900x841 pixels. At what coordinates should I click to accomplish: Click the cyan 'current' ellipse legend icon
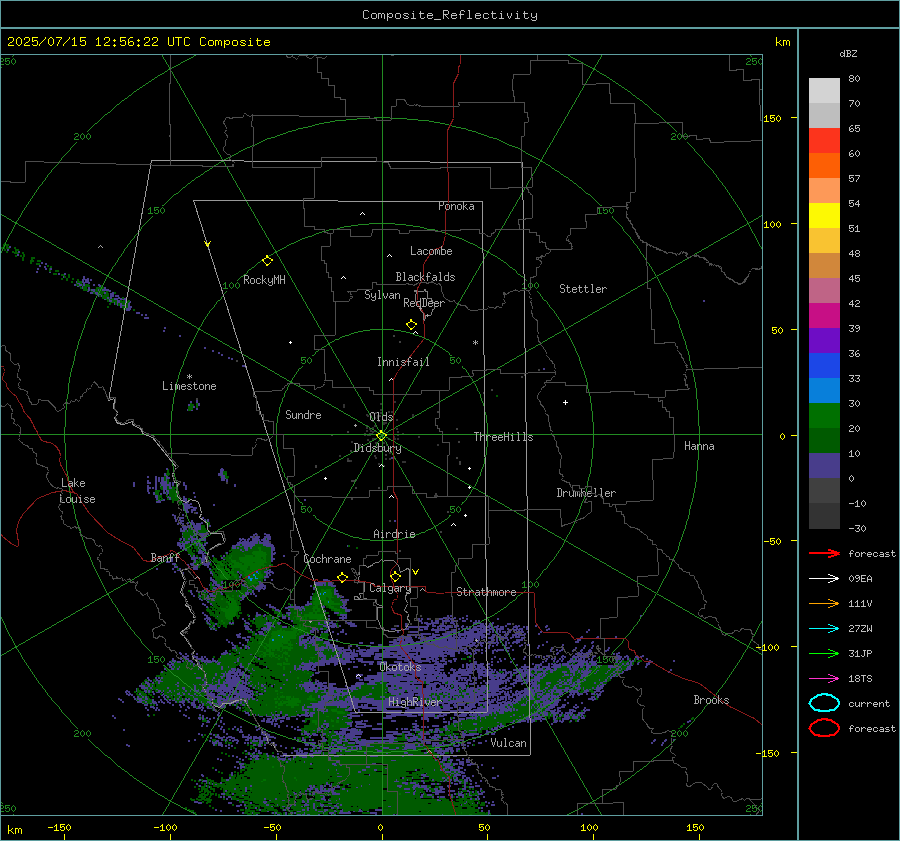click(824, 703)
